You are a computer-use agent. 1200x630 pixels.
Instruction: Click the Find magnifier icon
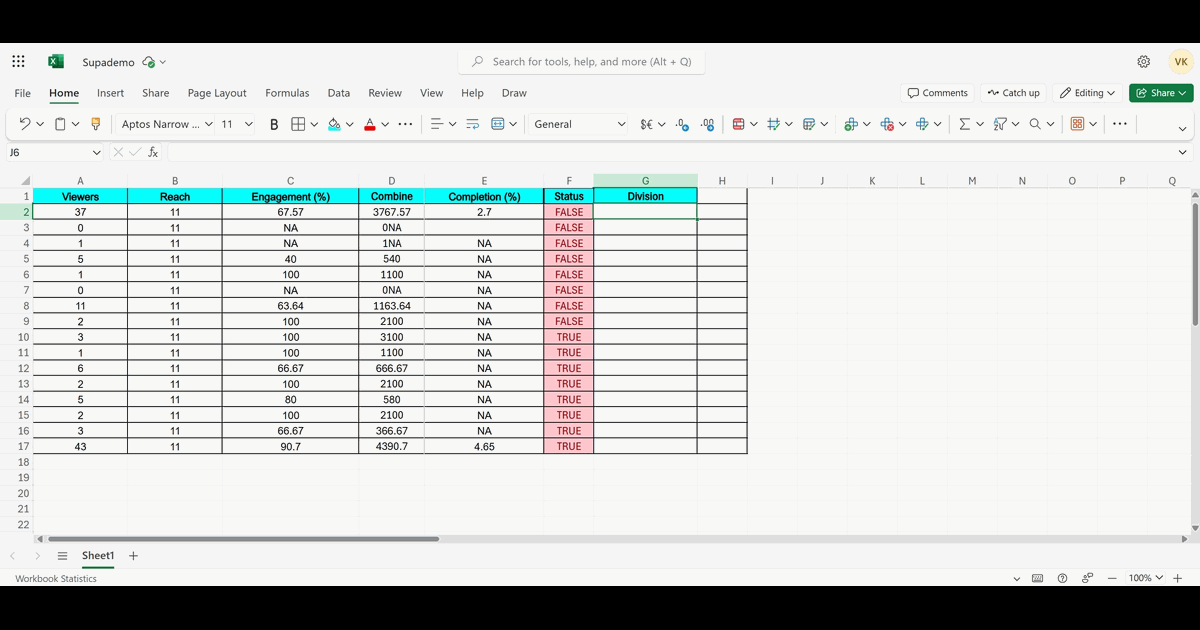coord(1035,124)
